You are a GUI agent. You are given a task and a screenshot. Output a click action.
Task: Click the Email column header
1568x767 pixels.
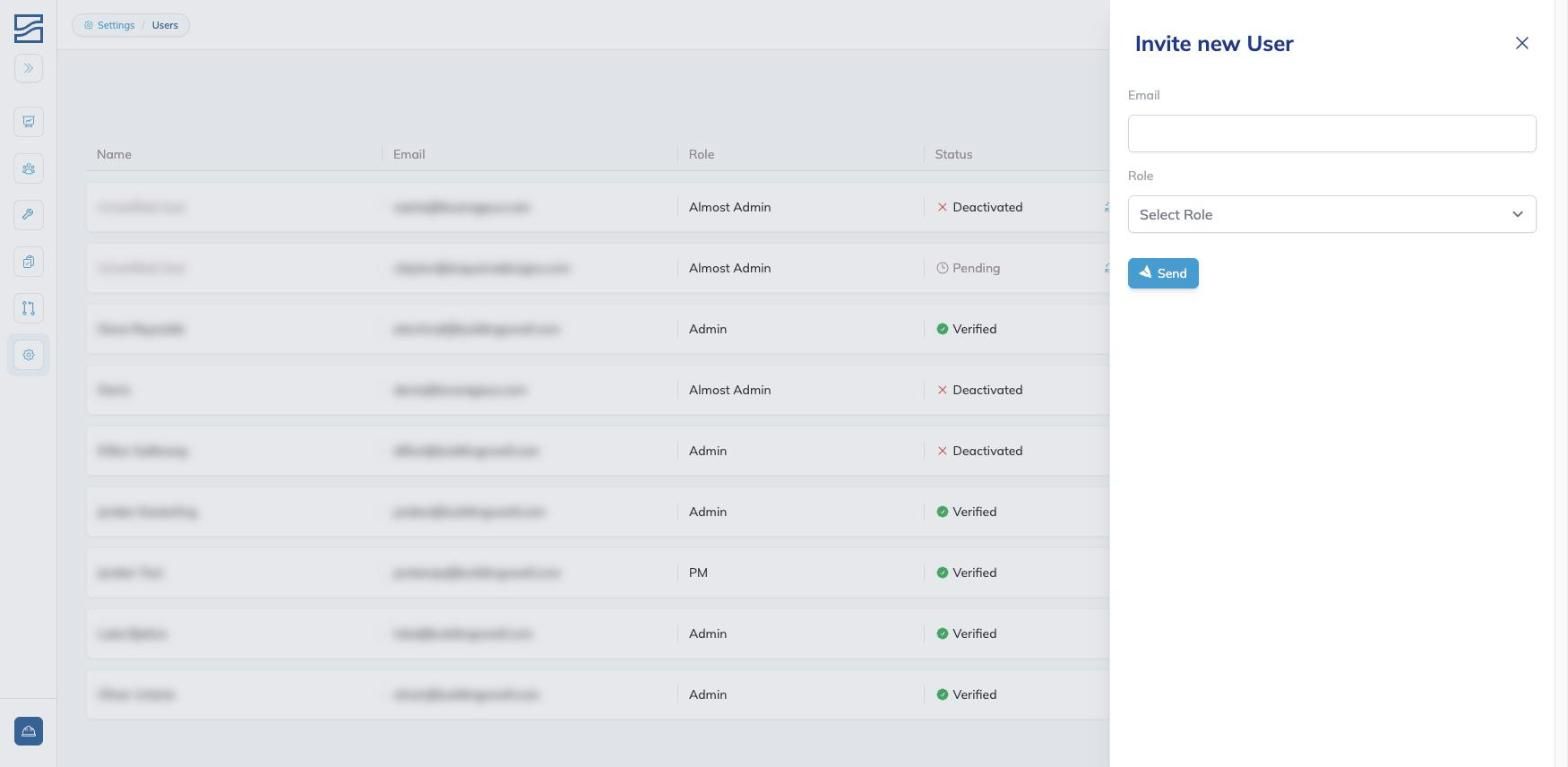pyautogui.click(x=409, y=154)
